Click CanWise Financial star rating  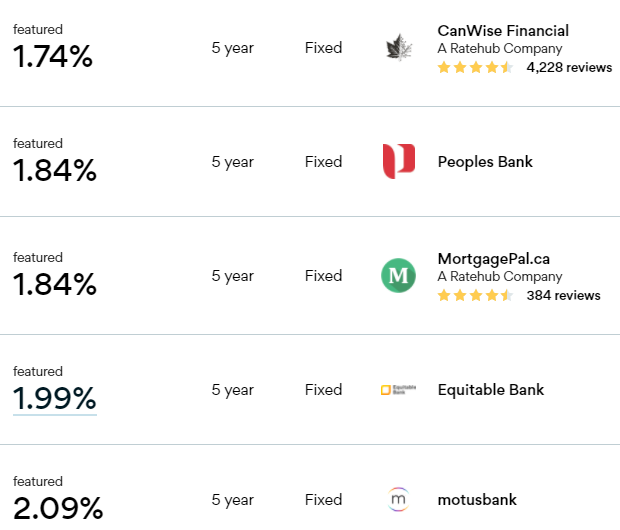click(476, 67)
